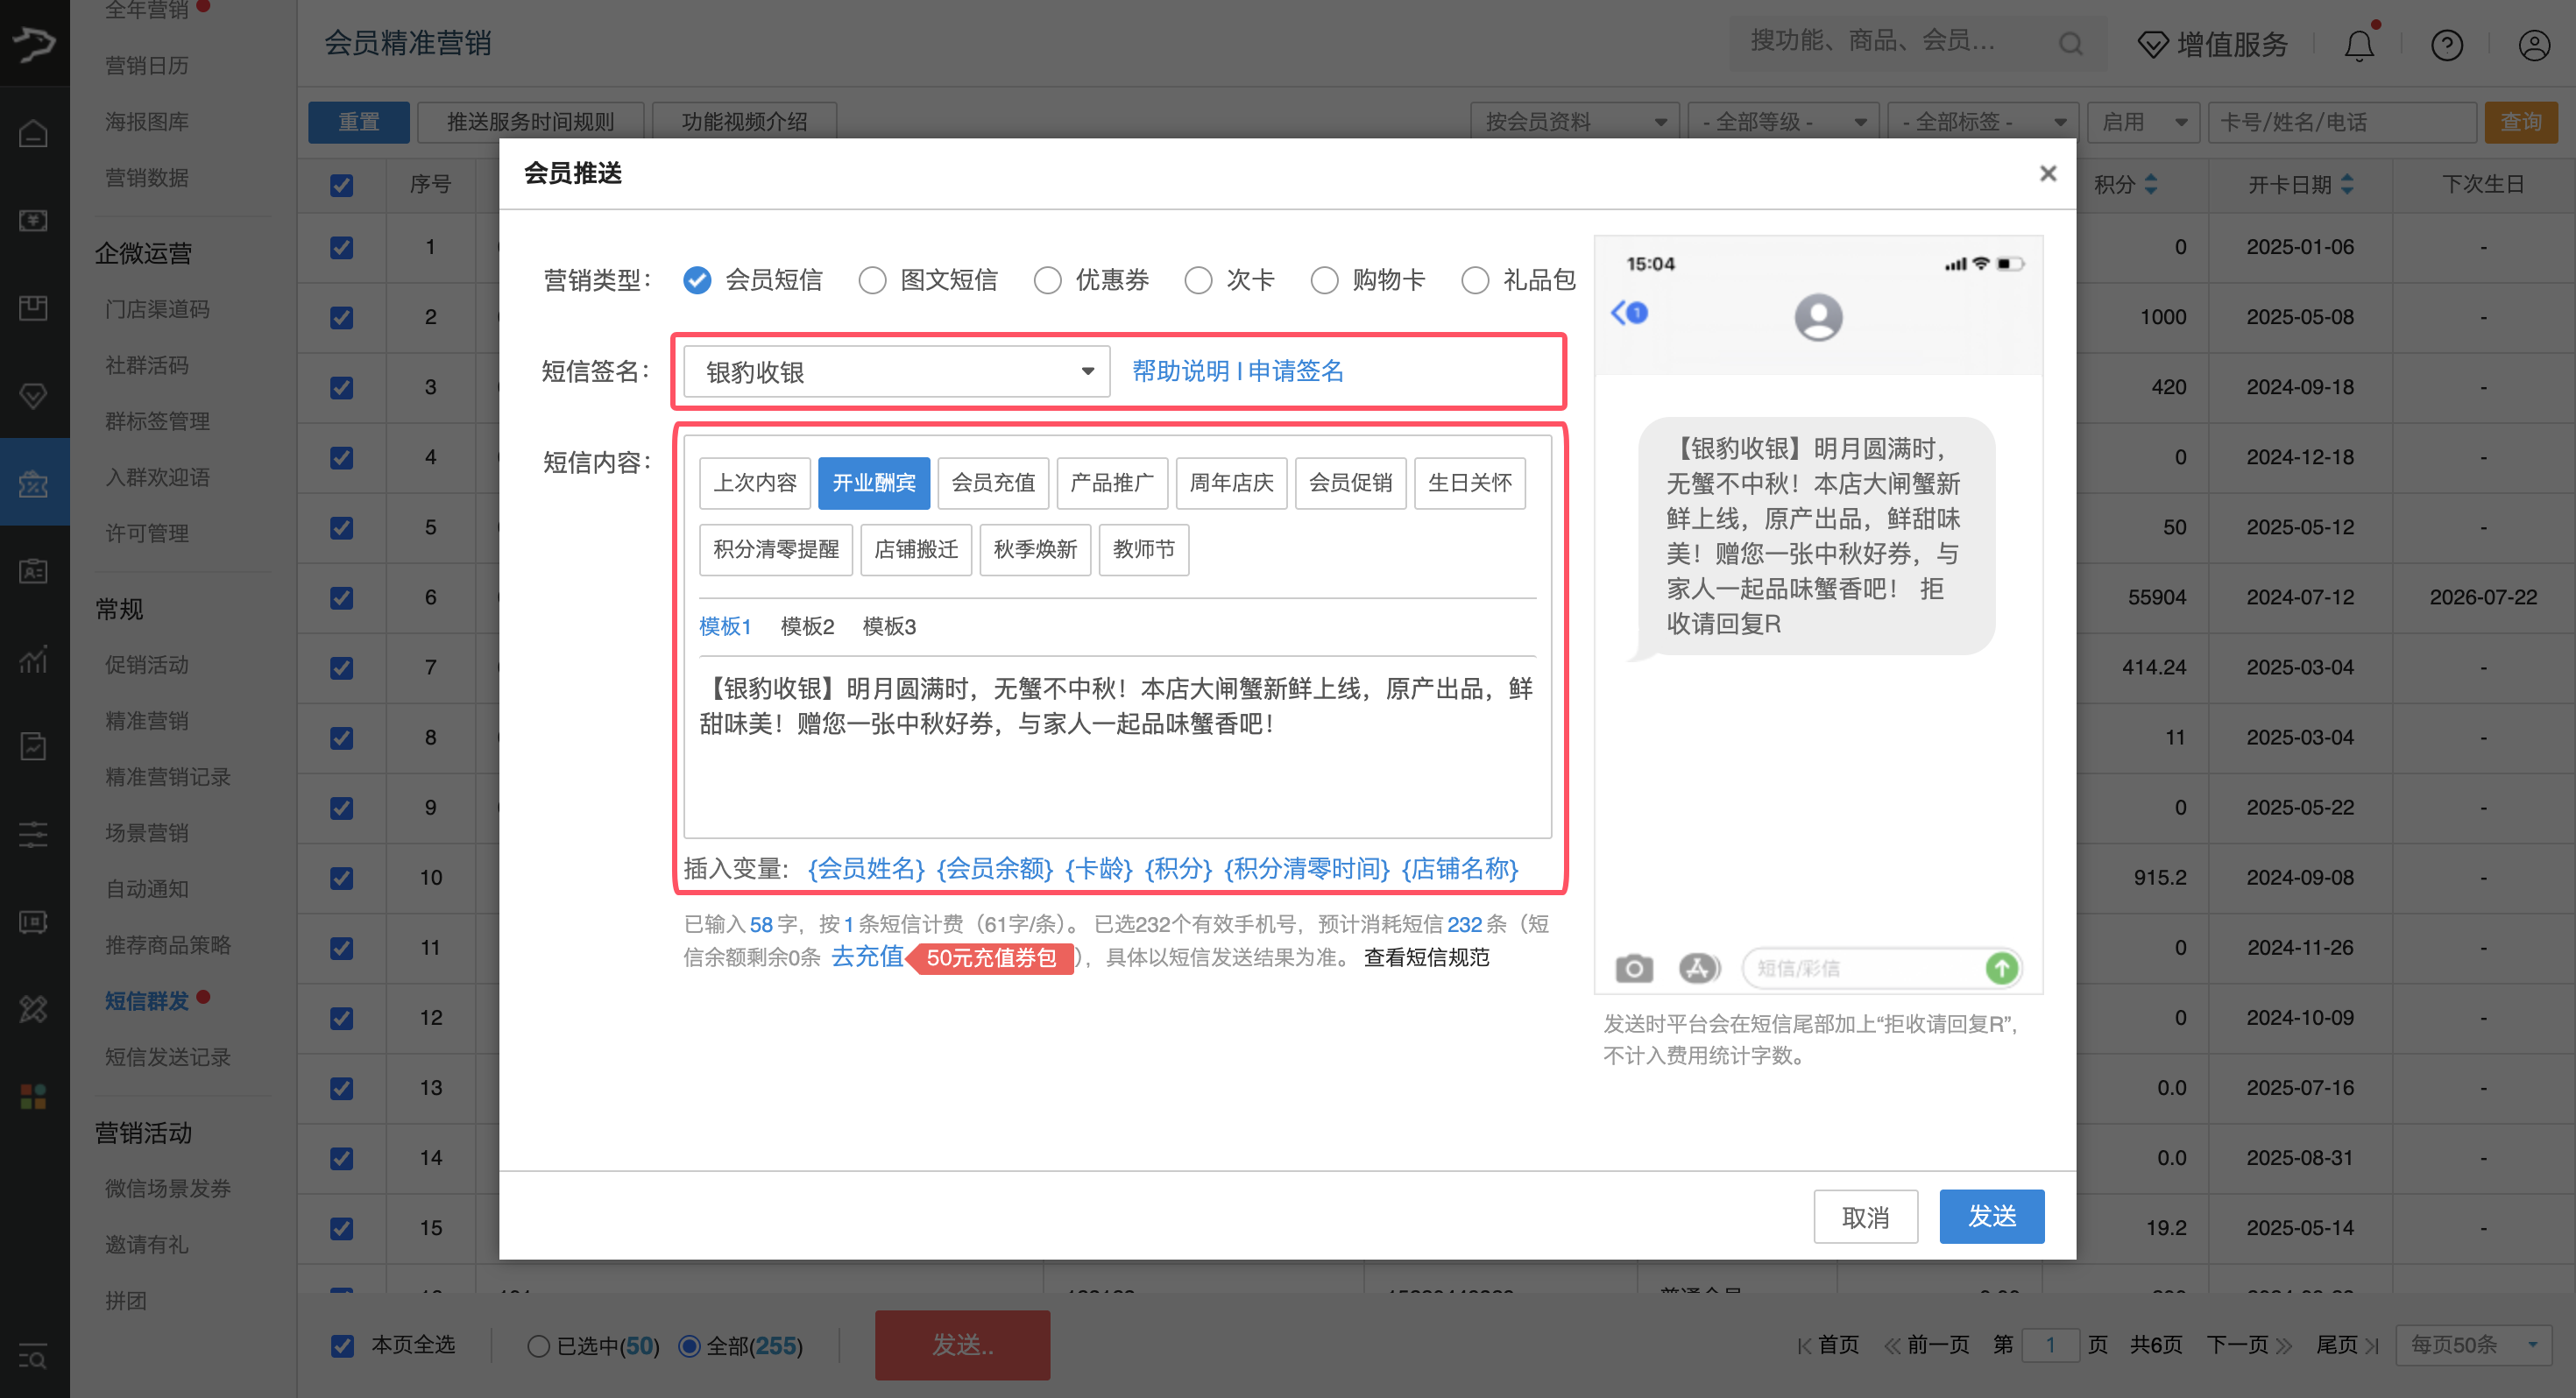Select 会员短信 marketing type
This screenshot has height=1398, width=2576.
click(x=698, y=280)
